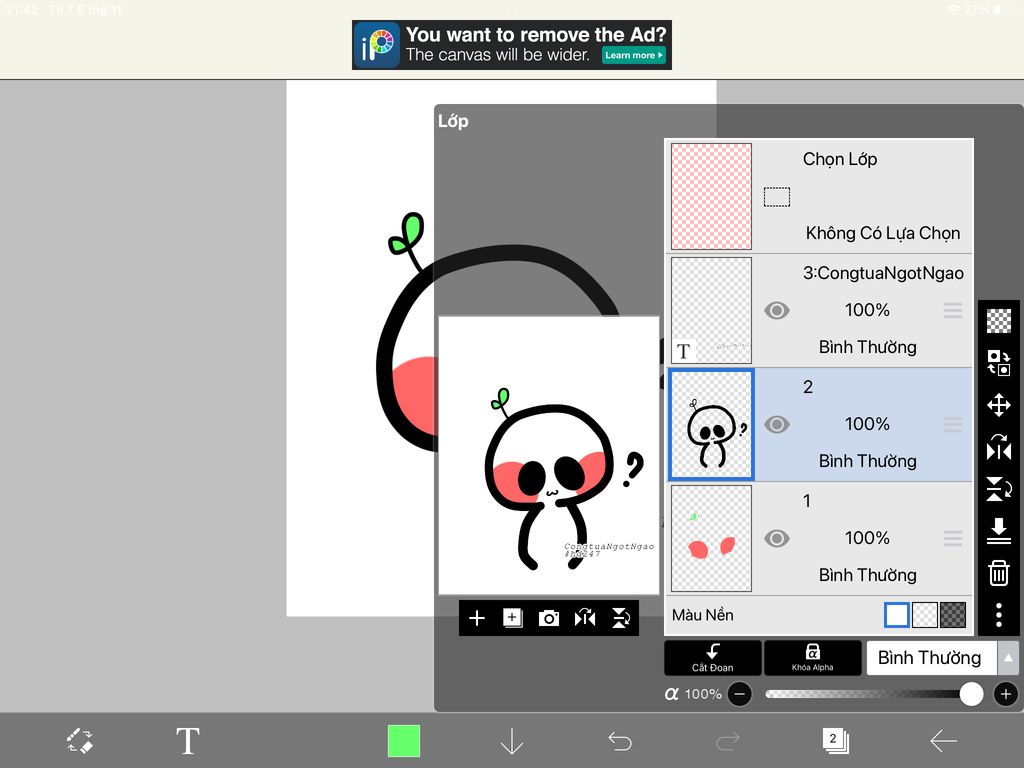Click Màu Nền label
The height and width of the screenshot is (768, 1024).
pos(703,615)
